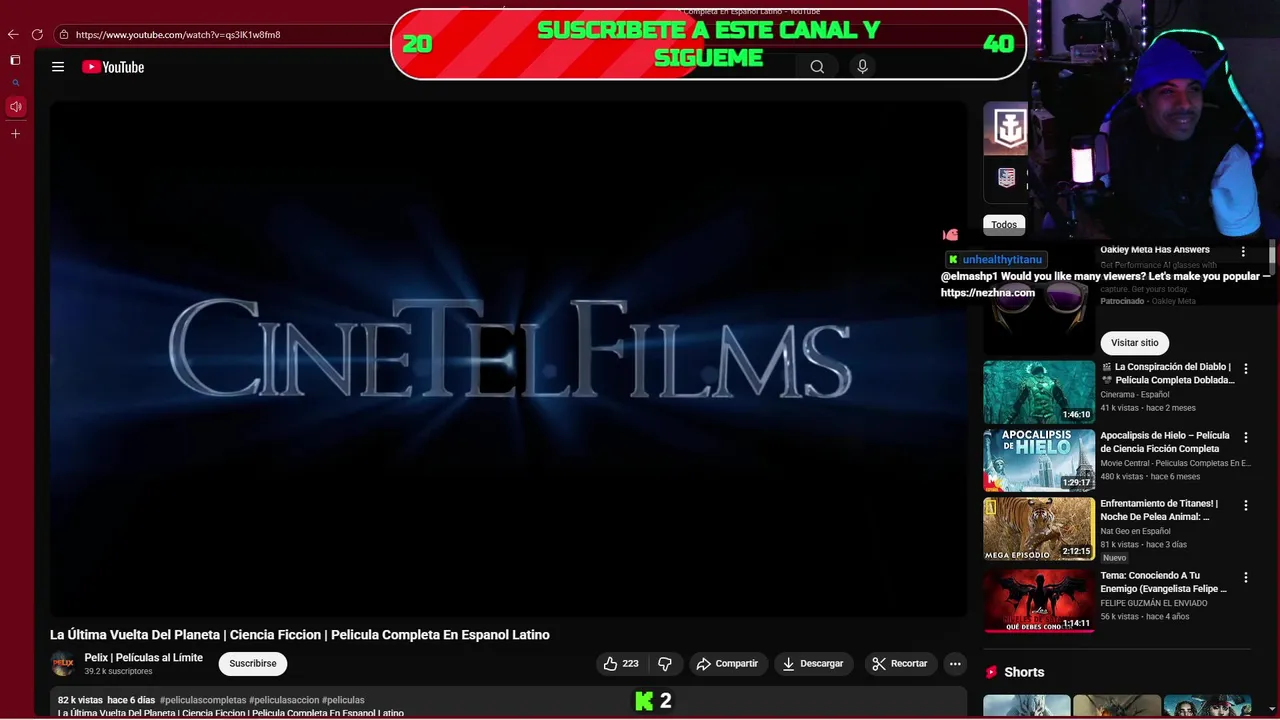Click the Shorts section icon
The height and width of the screenshot is (720, 1280).
click(x=992, y=672)
